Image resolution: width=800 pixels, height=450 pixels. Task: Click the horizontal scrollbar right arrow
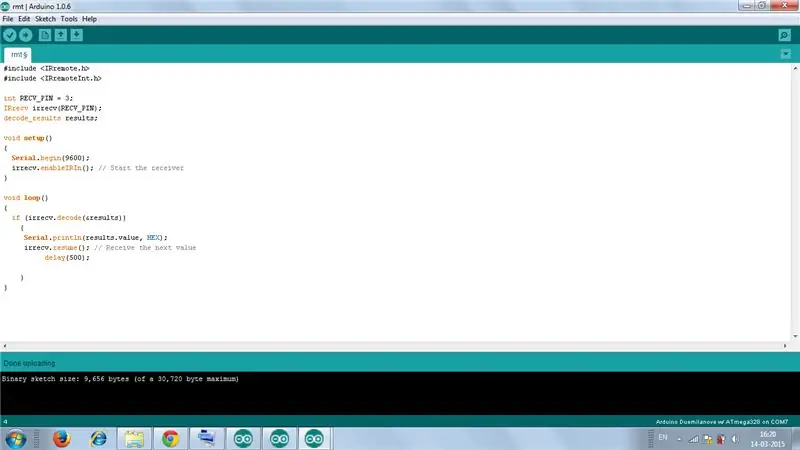[x=785, y=346]
